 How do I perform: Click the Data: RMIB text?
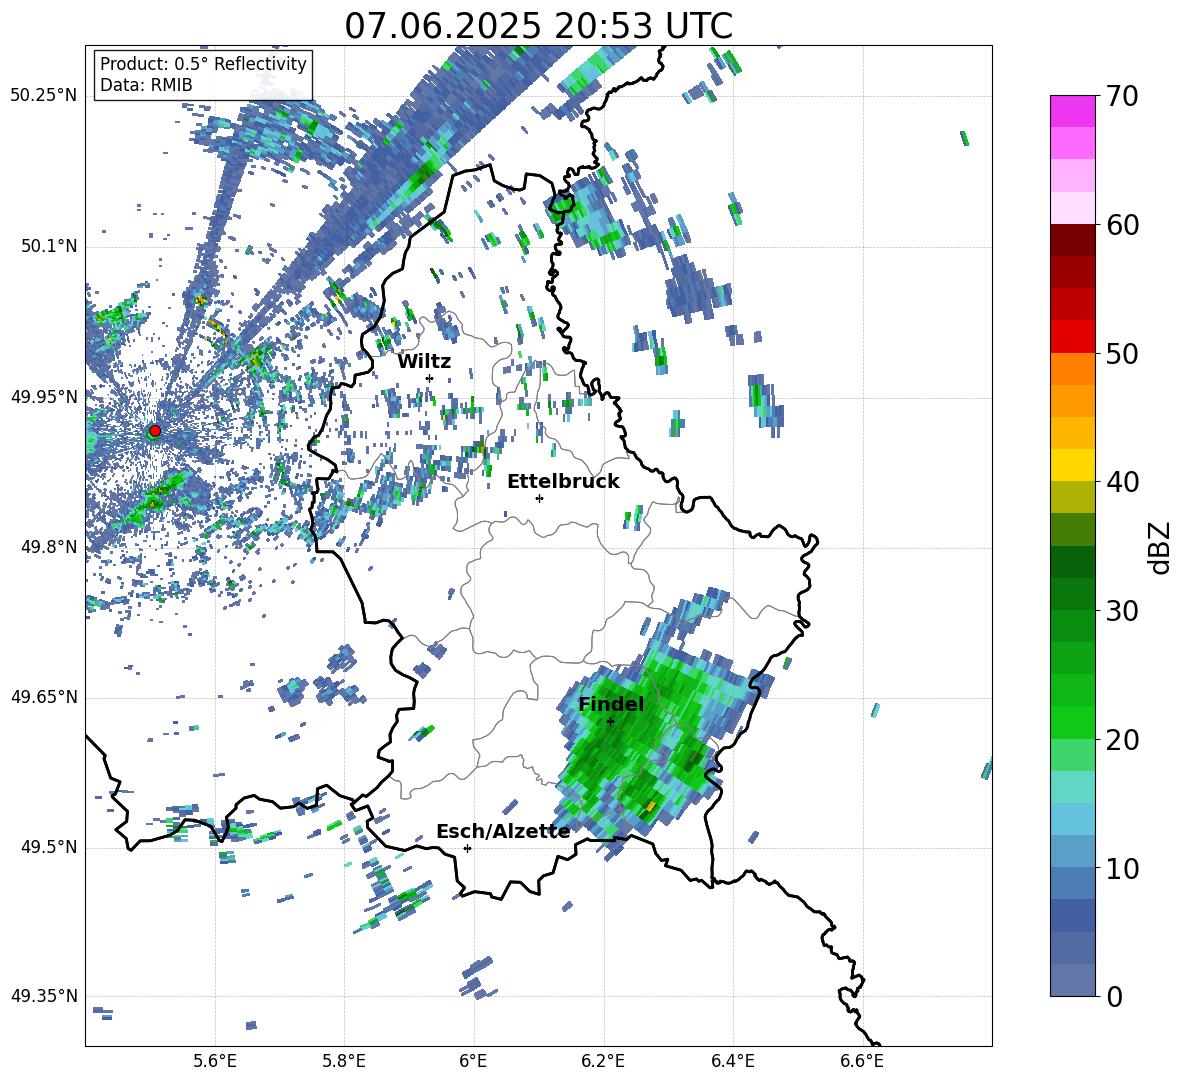[x=146, y=85]
